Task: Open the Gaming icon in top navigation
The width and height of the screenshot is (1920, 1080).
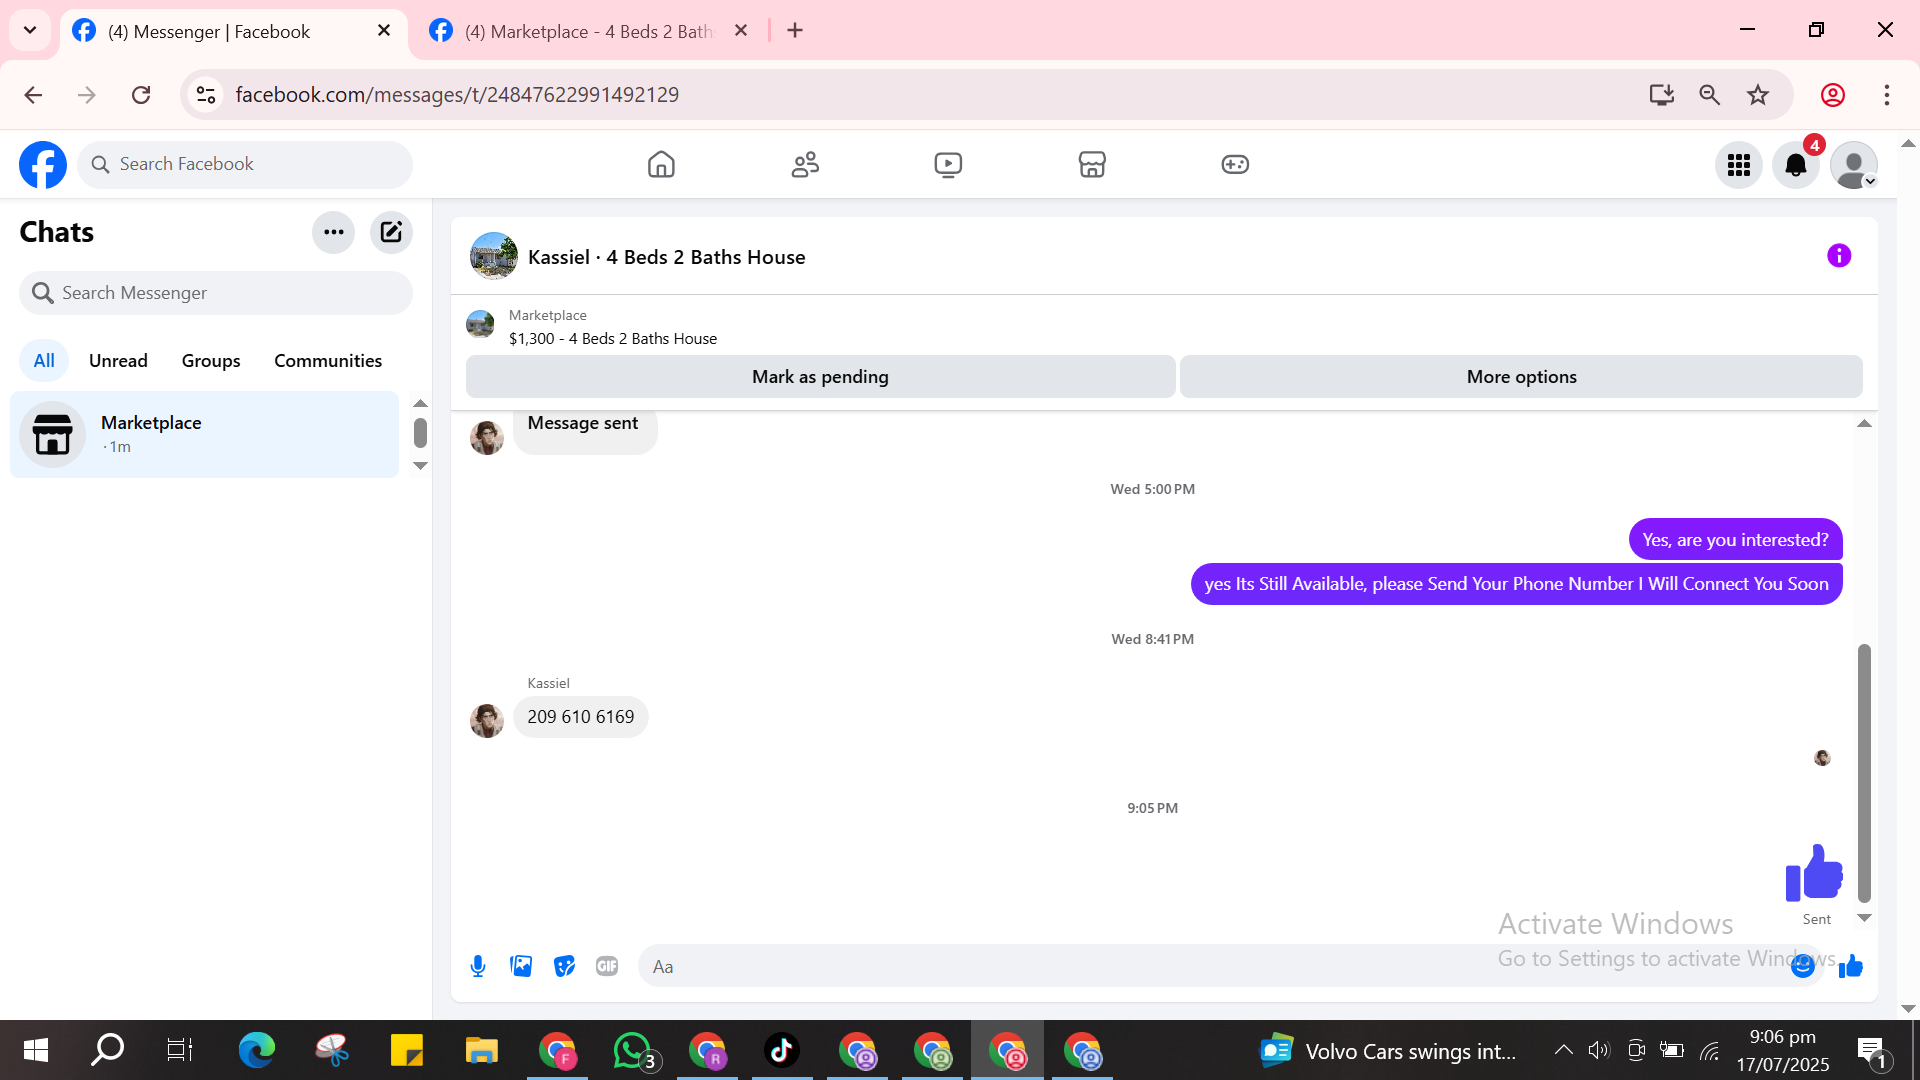Action: (1235, 165)
